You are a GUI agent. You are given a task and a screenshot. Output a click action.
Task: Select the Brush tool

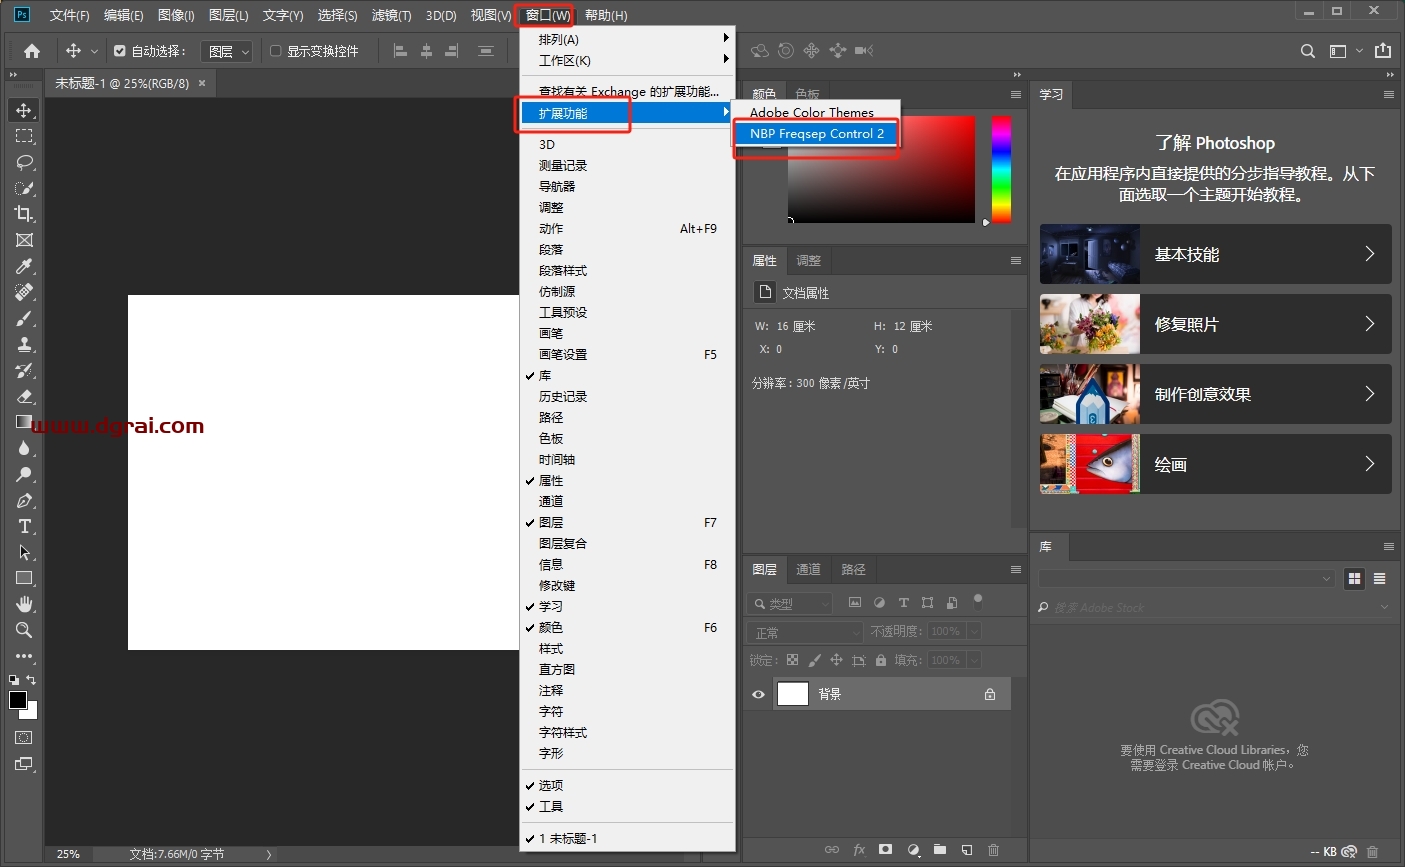[24, 318]
